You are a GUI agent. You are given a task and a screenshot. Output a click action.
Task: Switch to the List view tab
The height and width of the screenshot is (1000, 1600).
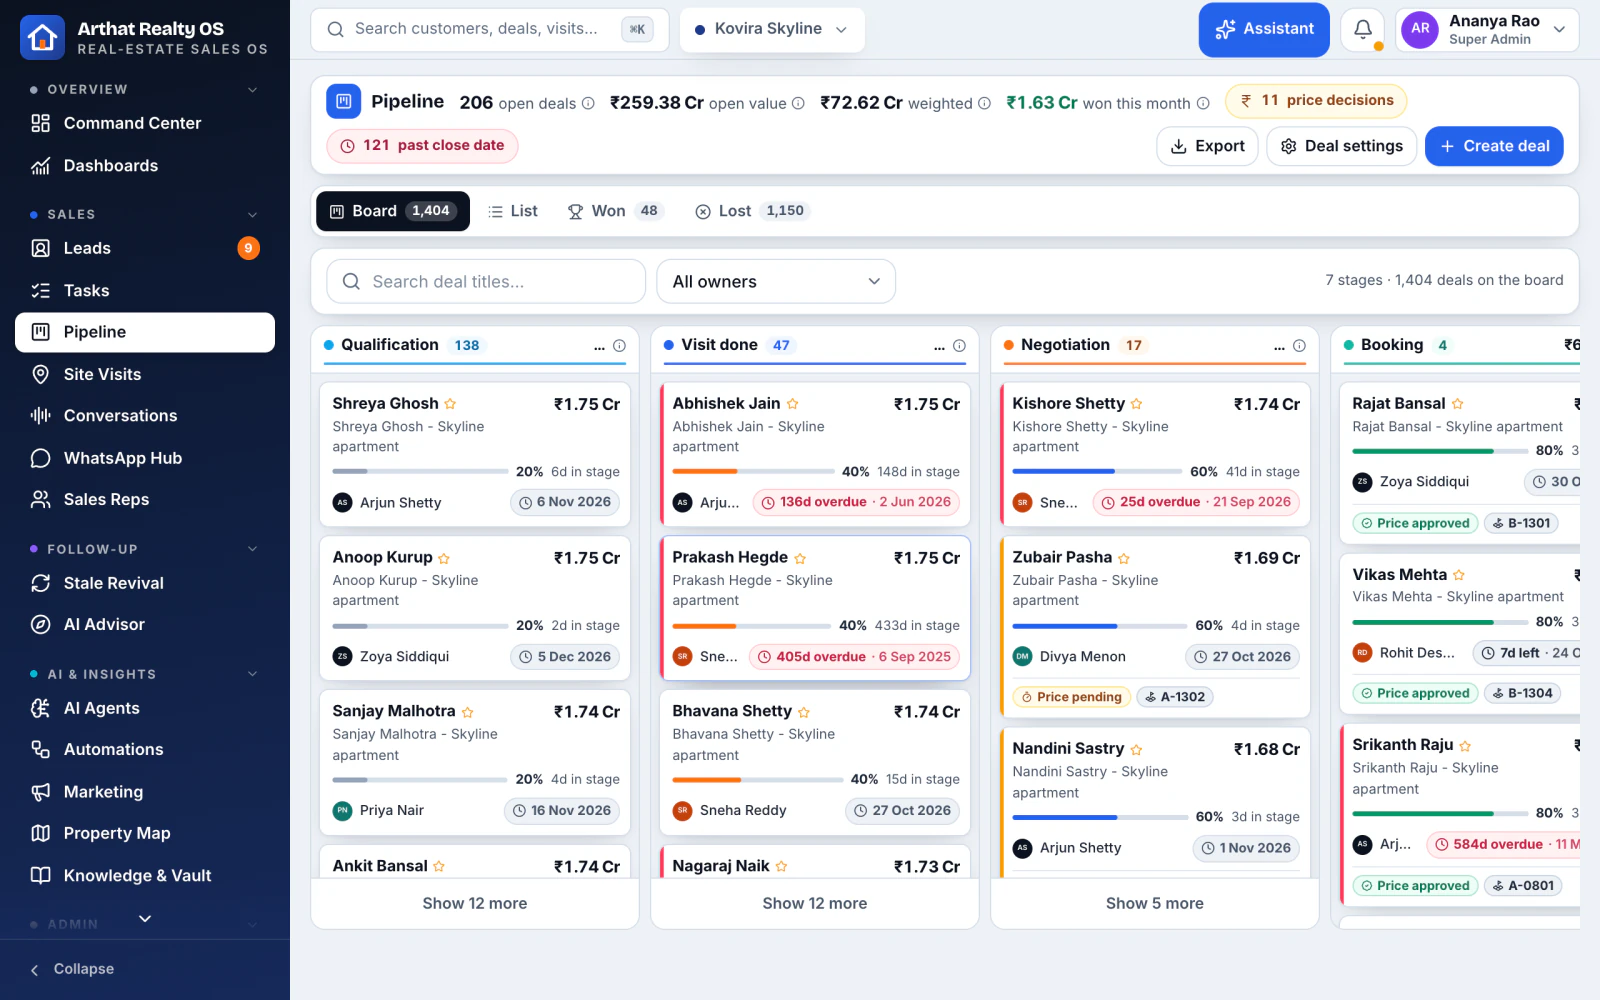click(513, 211)
